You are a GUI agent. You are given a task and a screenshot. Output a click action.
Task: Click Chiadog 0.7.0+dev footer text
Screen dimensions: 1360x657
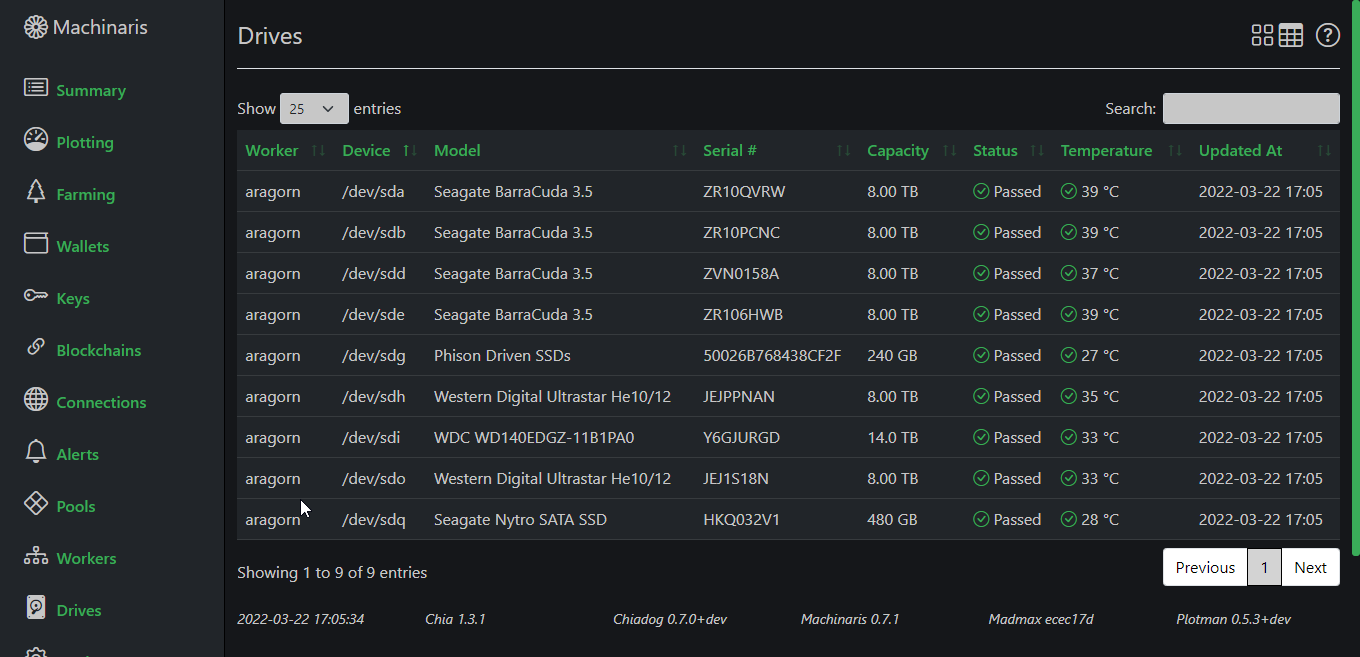670,619
